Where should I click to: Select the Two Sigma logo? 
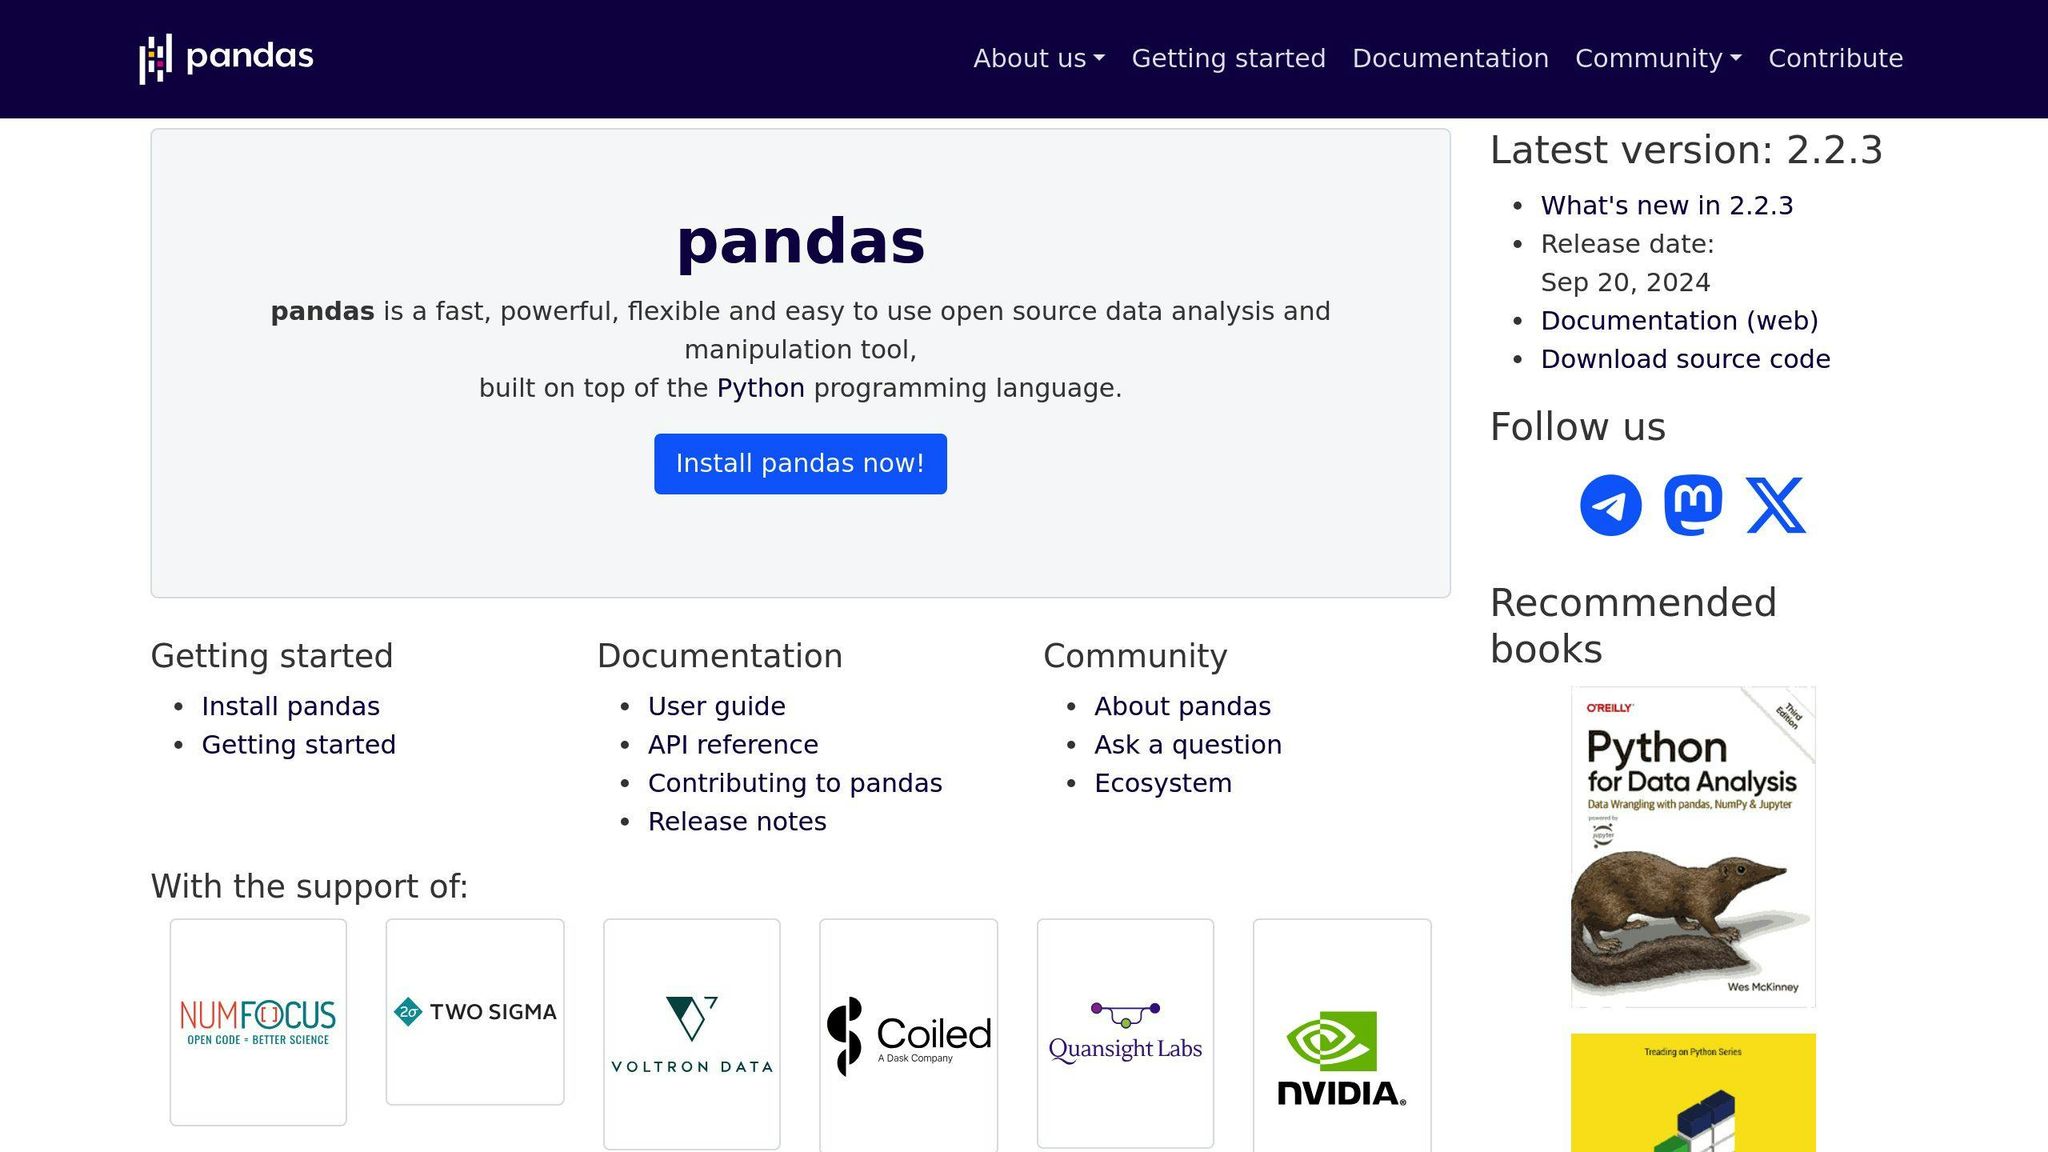475,1011
